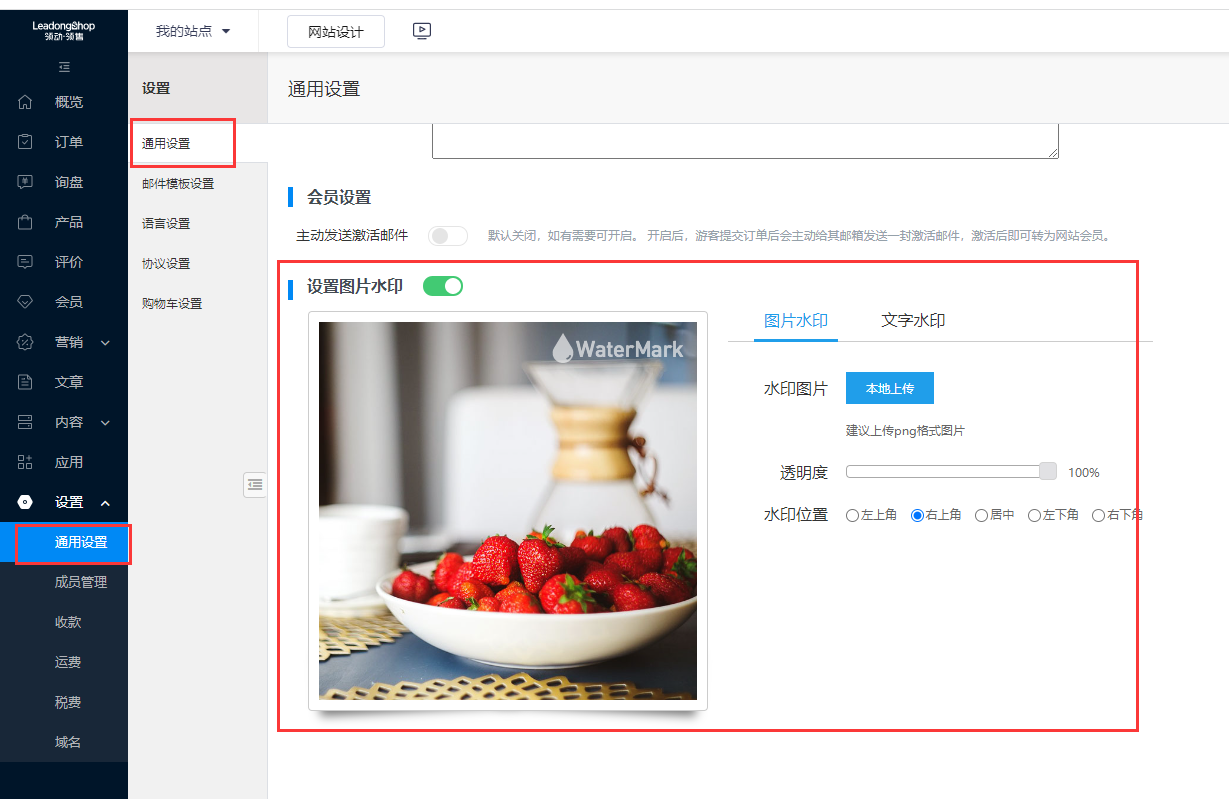Click the 本地上传 upload button
This screenshot has width=1229, height=799.
point(889,388)
